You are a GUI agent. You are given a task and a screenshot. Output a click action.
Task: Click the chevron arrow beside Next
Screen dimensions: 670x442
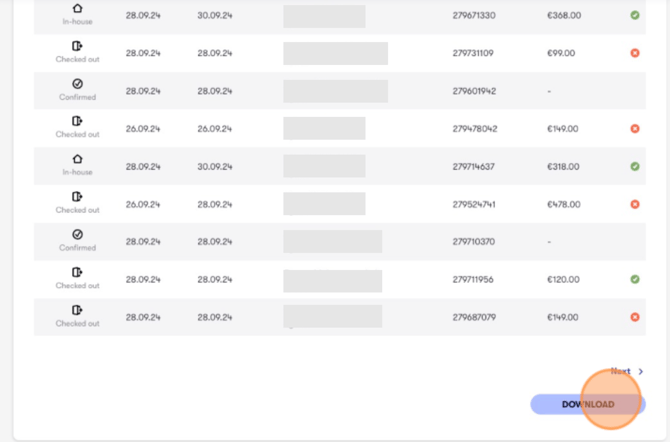641,371
